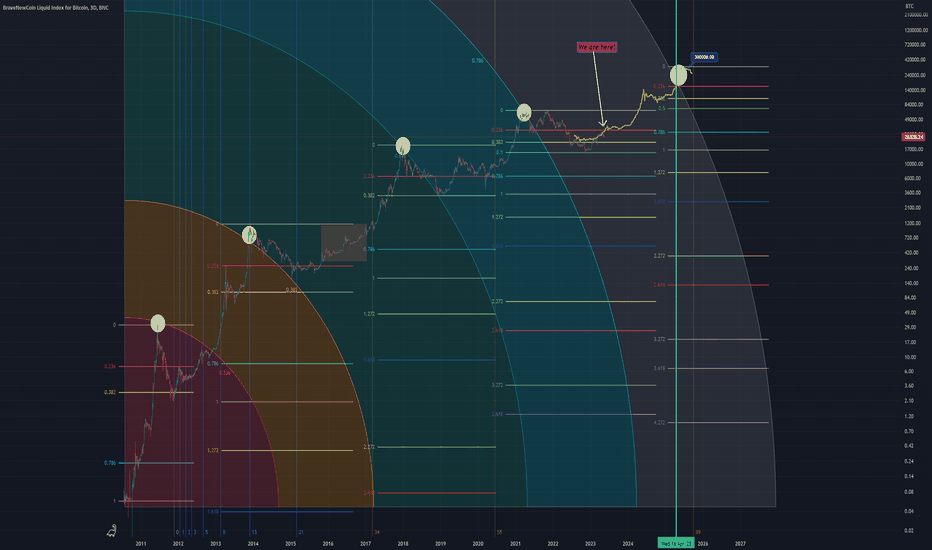Screen dimensions: 932x550
Task: Click the "0.02" price axis label
Action: pos(909,530)
